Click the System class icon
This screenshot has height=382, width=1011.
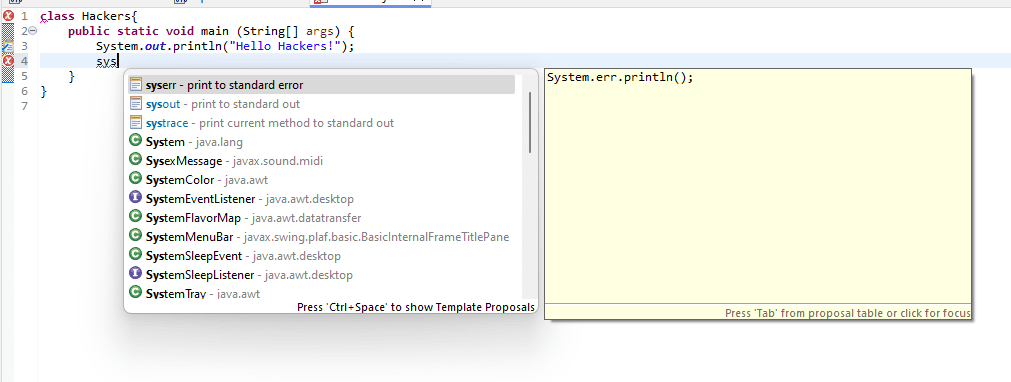click(x=135, y=141)
